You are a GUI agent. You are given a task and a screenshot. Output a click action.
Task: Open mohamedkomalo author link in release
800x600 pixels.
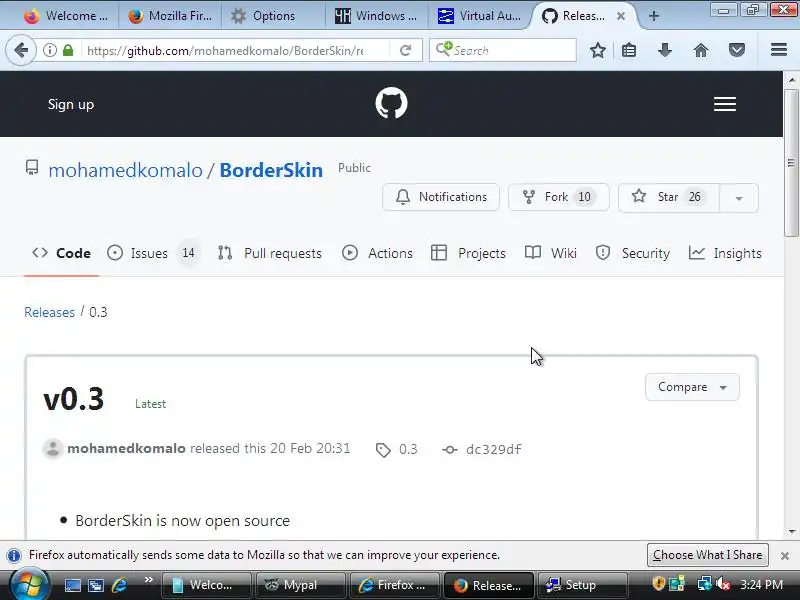coord(126,448)
